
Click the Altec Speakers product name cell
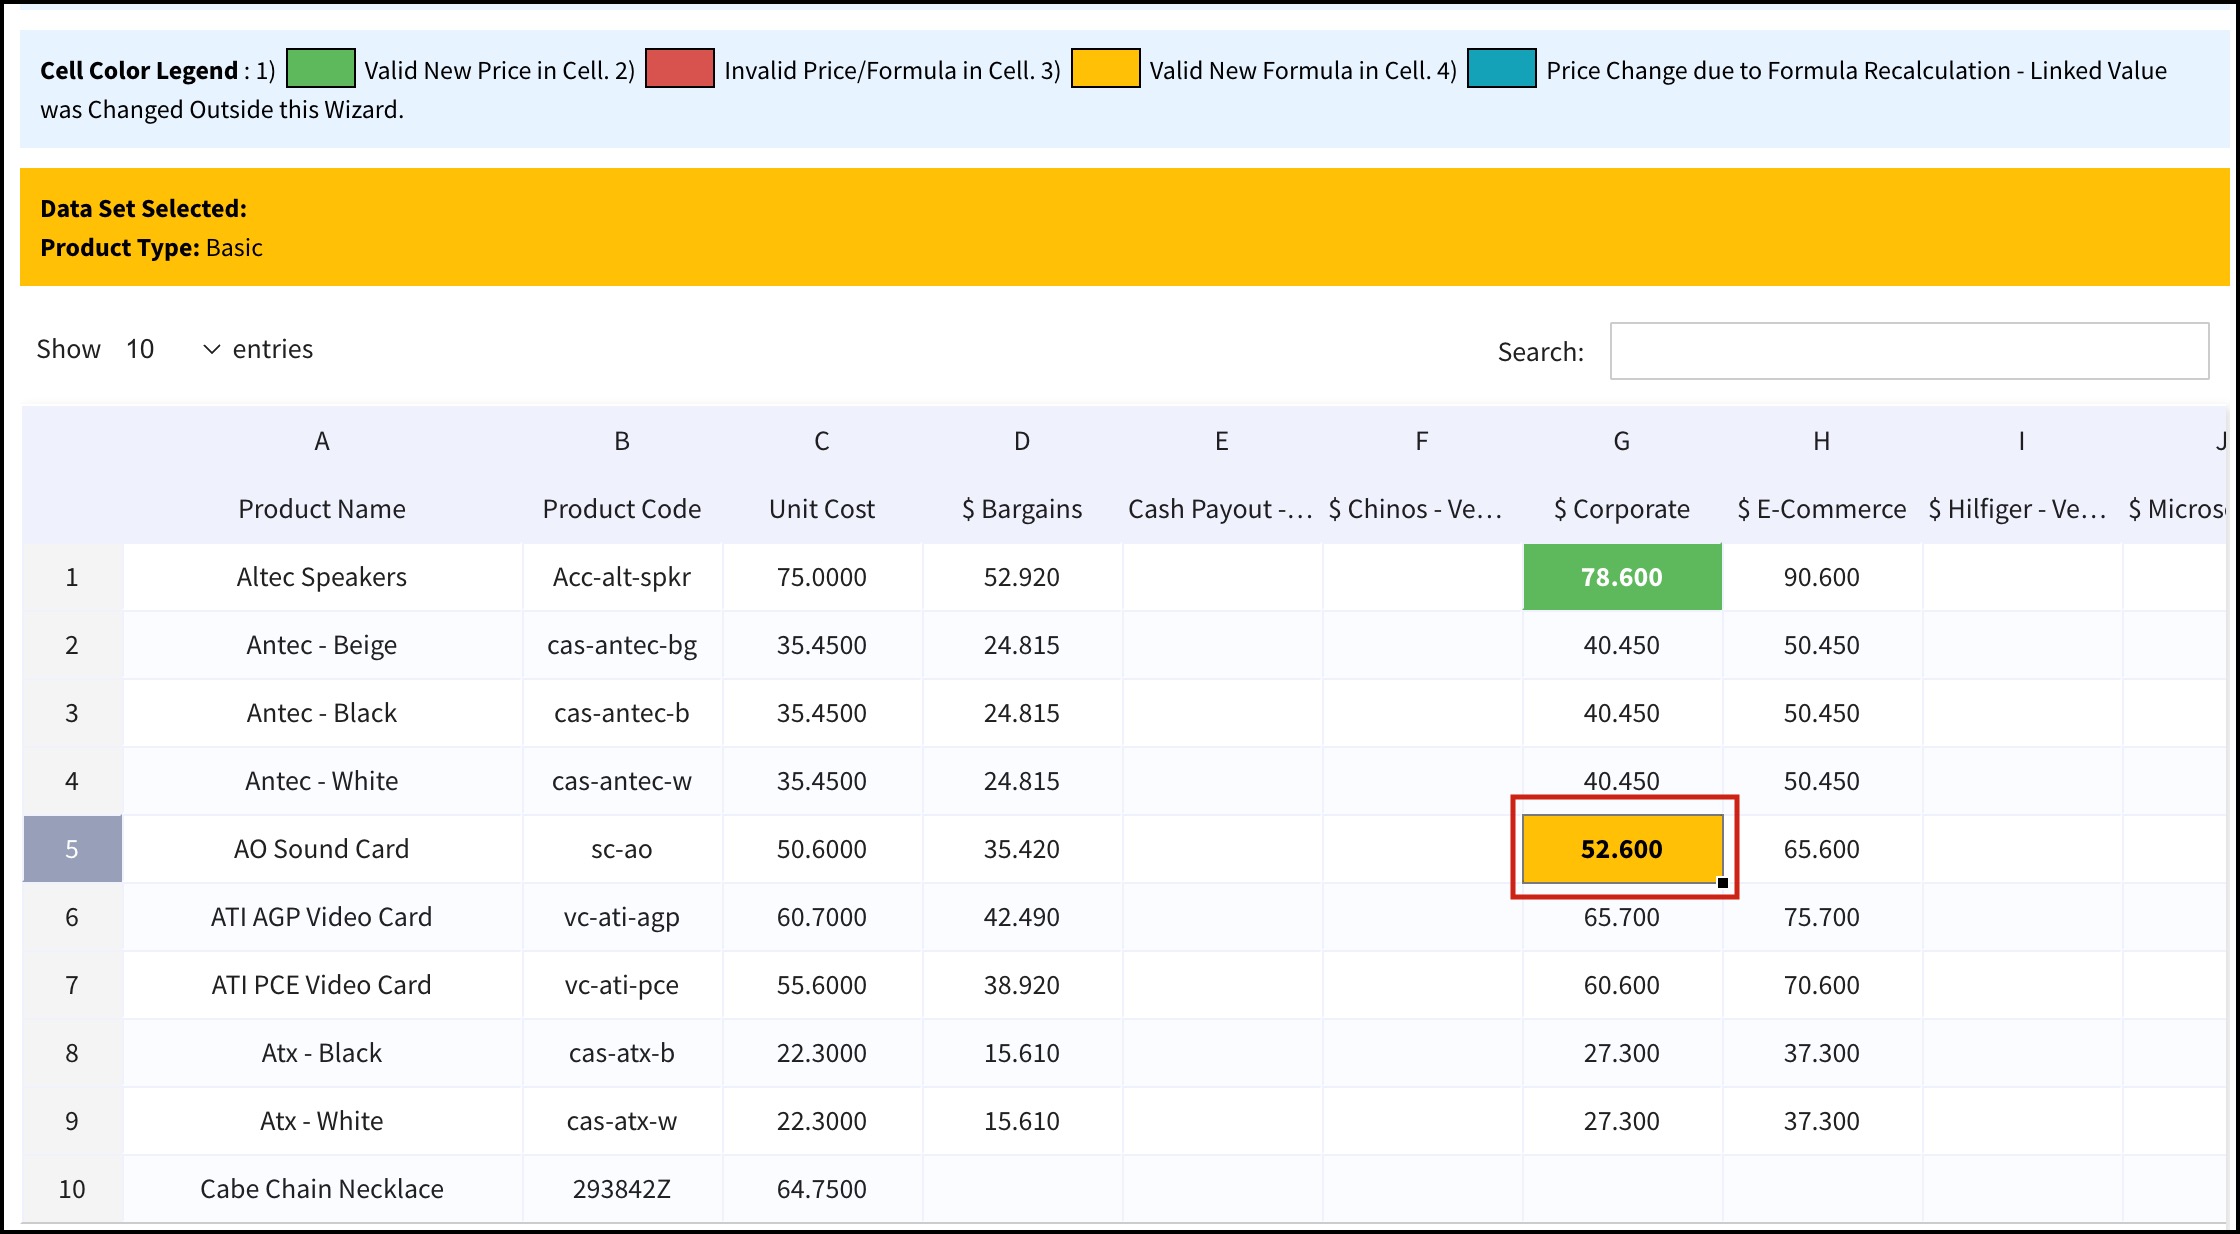[x=322, y=577]
